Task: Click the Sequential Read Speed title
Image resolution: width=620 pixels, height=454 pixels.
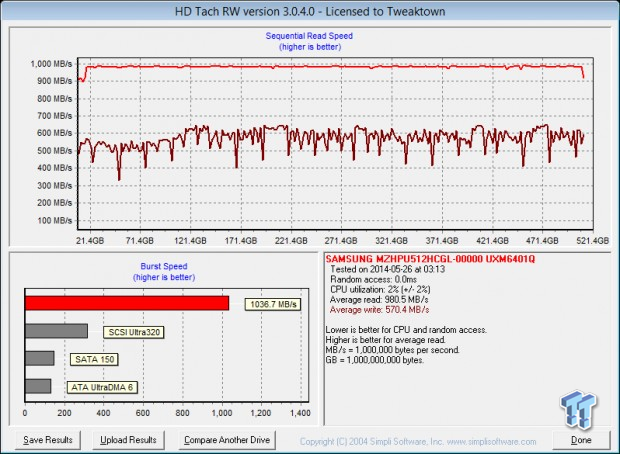Action: coord(309,36)
